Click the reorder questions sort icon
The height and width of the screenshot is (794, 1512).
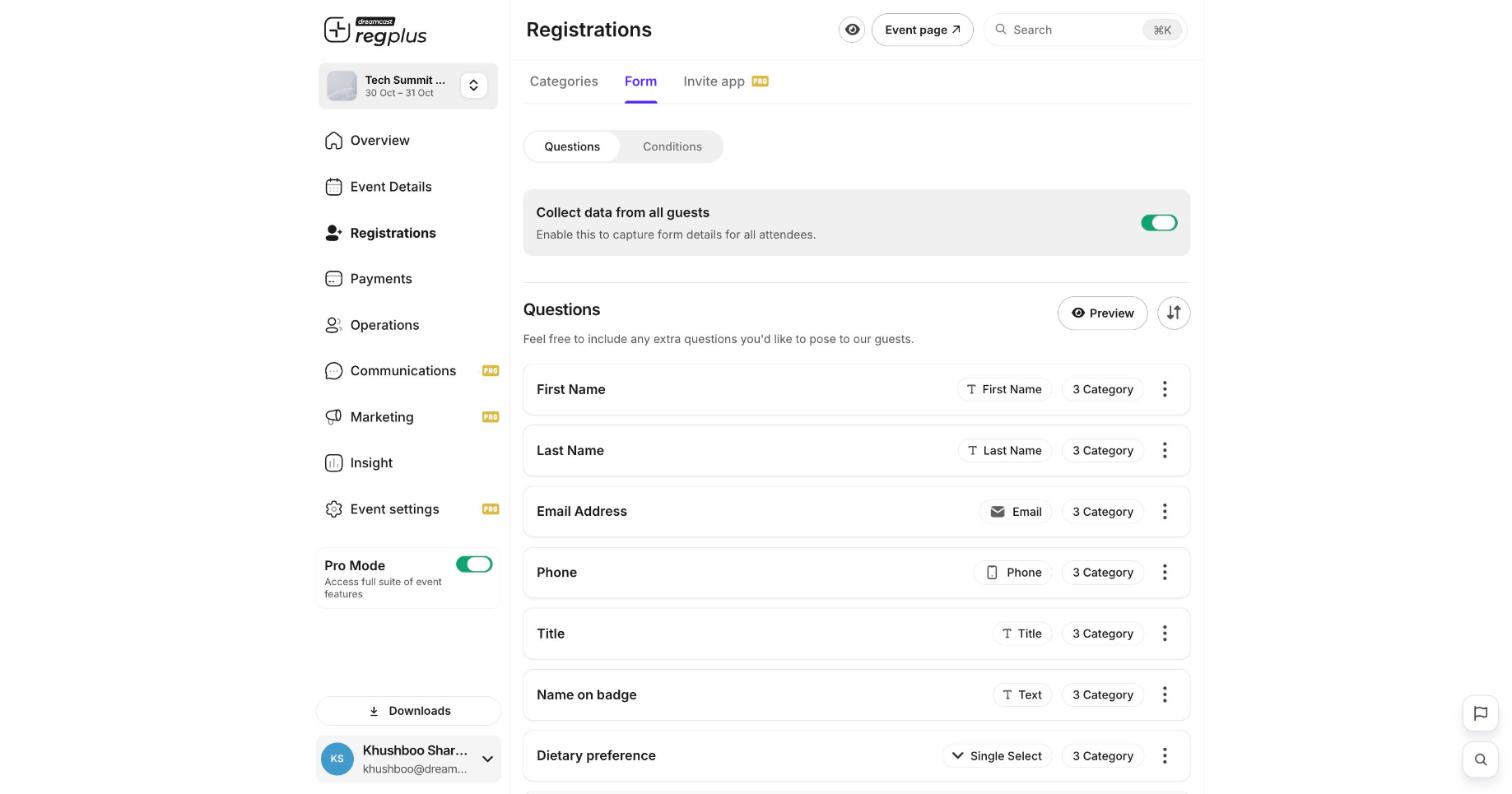coord(1173,313)
